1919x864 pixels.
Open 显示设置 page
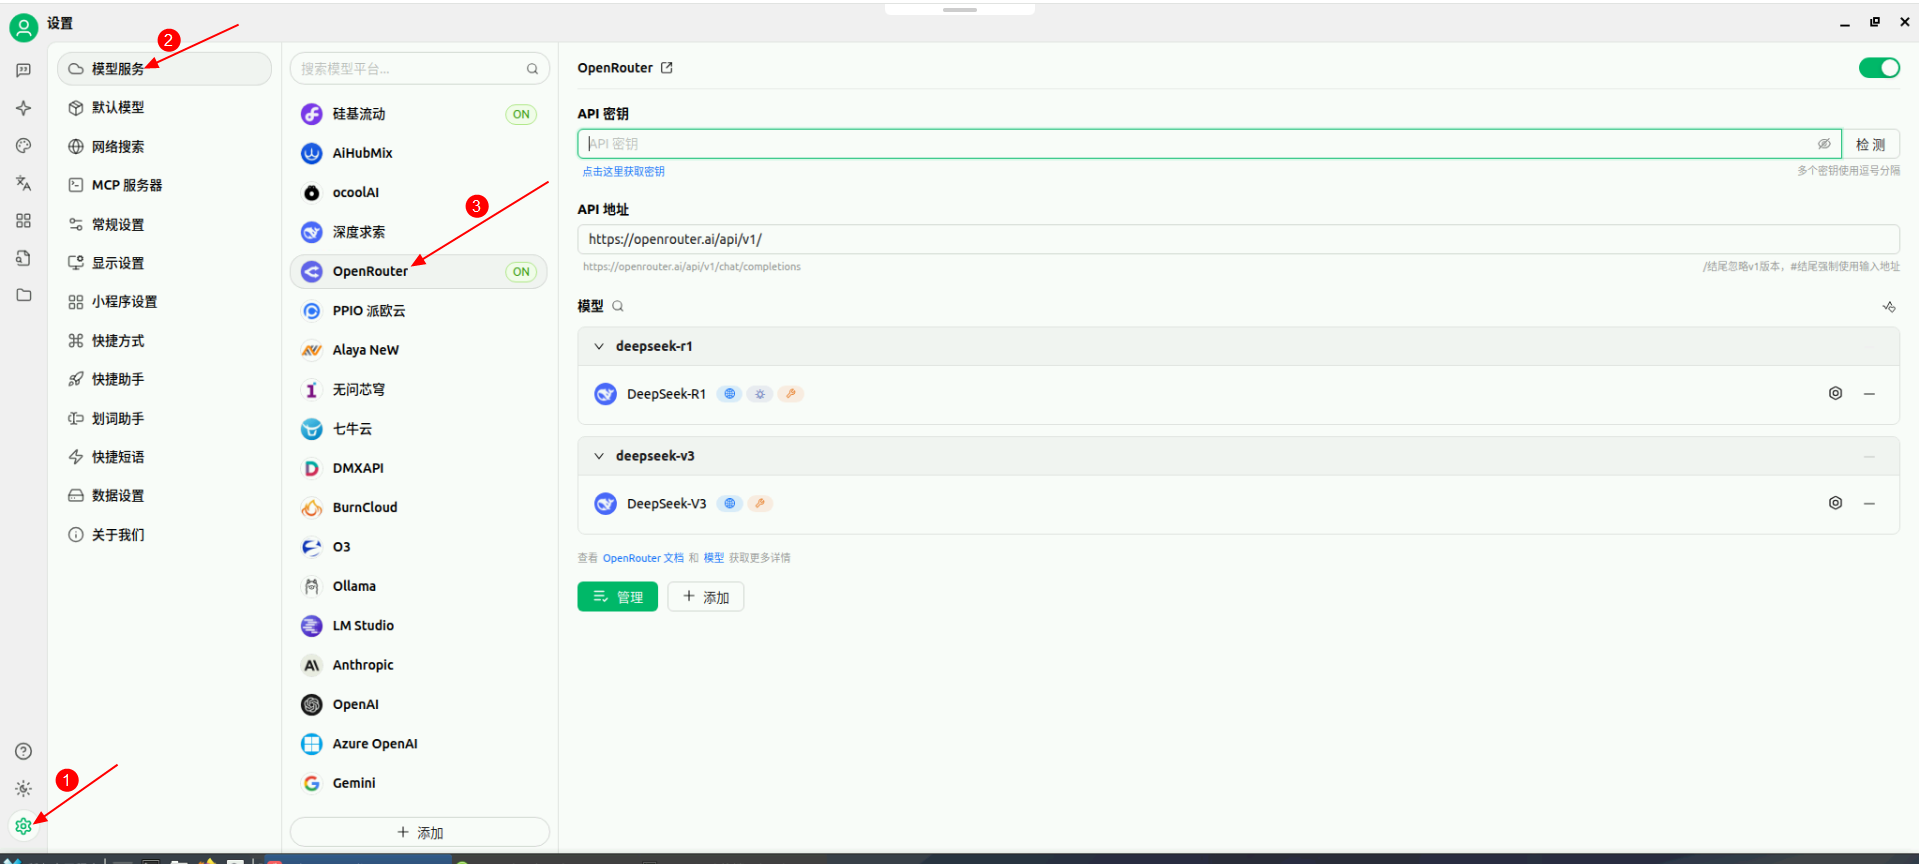[165, 263]
